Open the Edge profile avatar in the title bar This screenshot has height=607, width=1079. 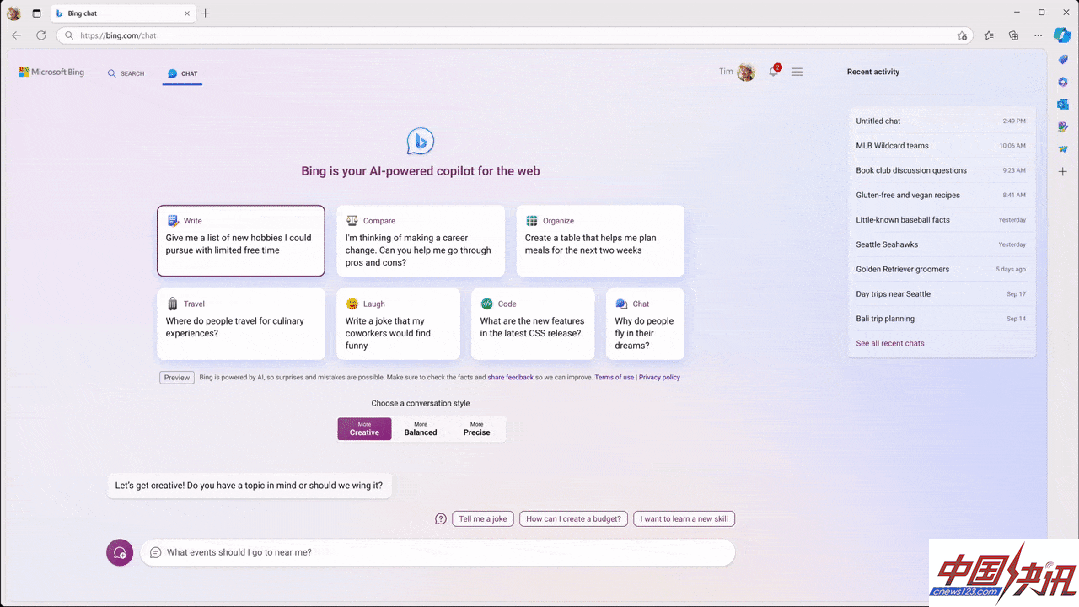tap(14, 13)
